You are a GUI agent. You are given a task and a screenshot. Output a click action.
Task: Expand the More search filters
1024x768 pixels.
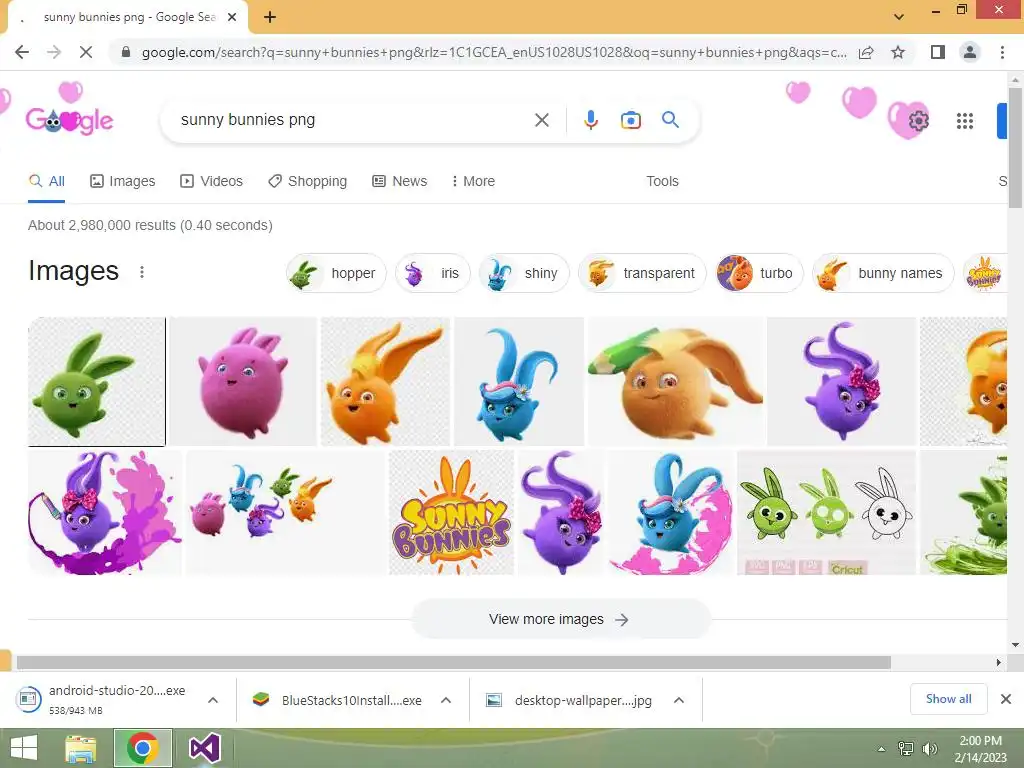pyautogui.click(x=473, y=181)
